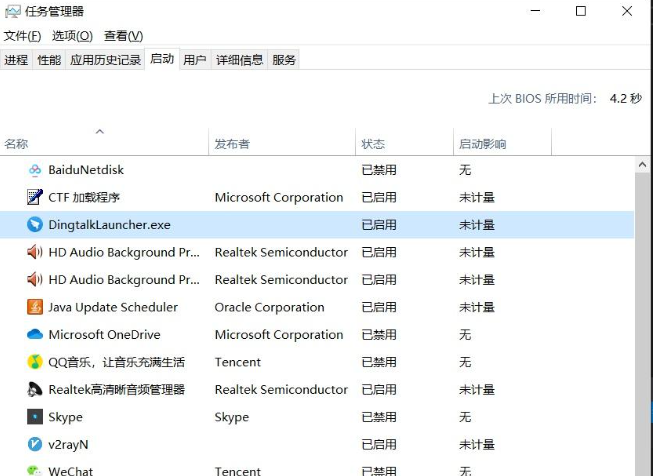The height and width of the screenshot is (476, 653).
Task: Switch to the 进程 tab
Action: point(16,60)
